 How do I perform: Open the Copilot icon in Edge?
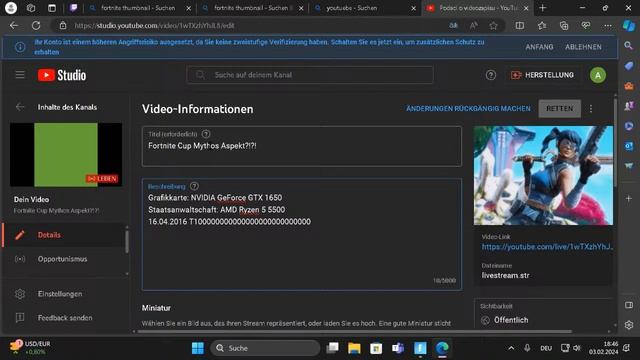point(629,25)
